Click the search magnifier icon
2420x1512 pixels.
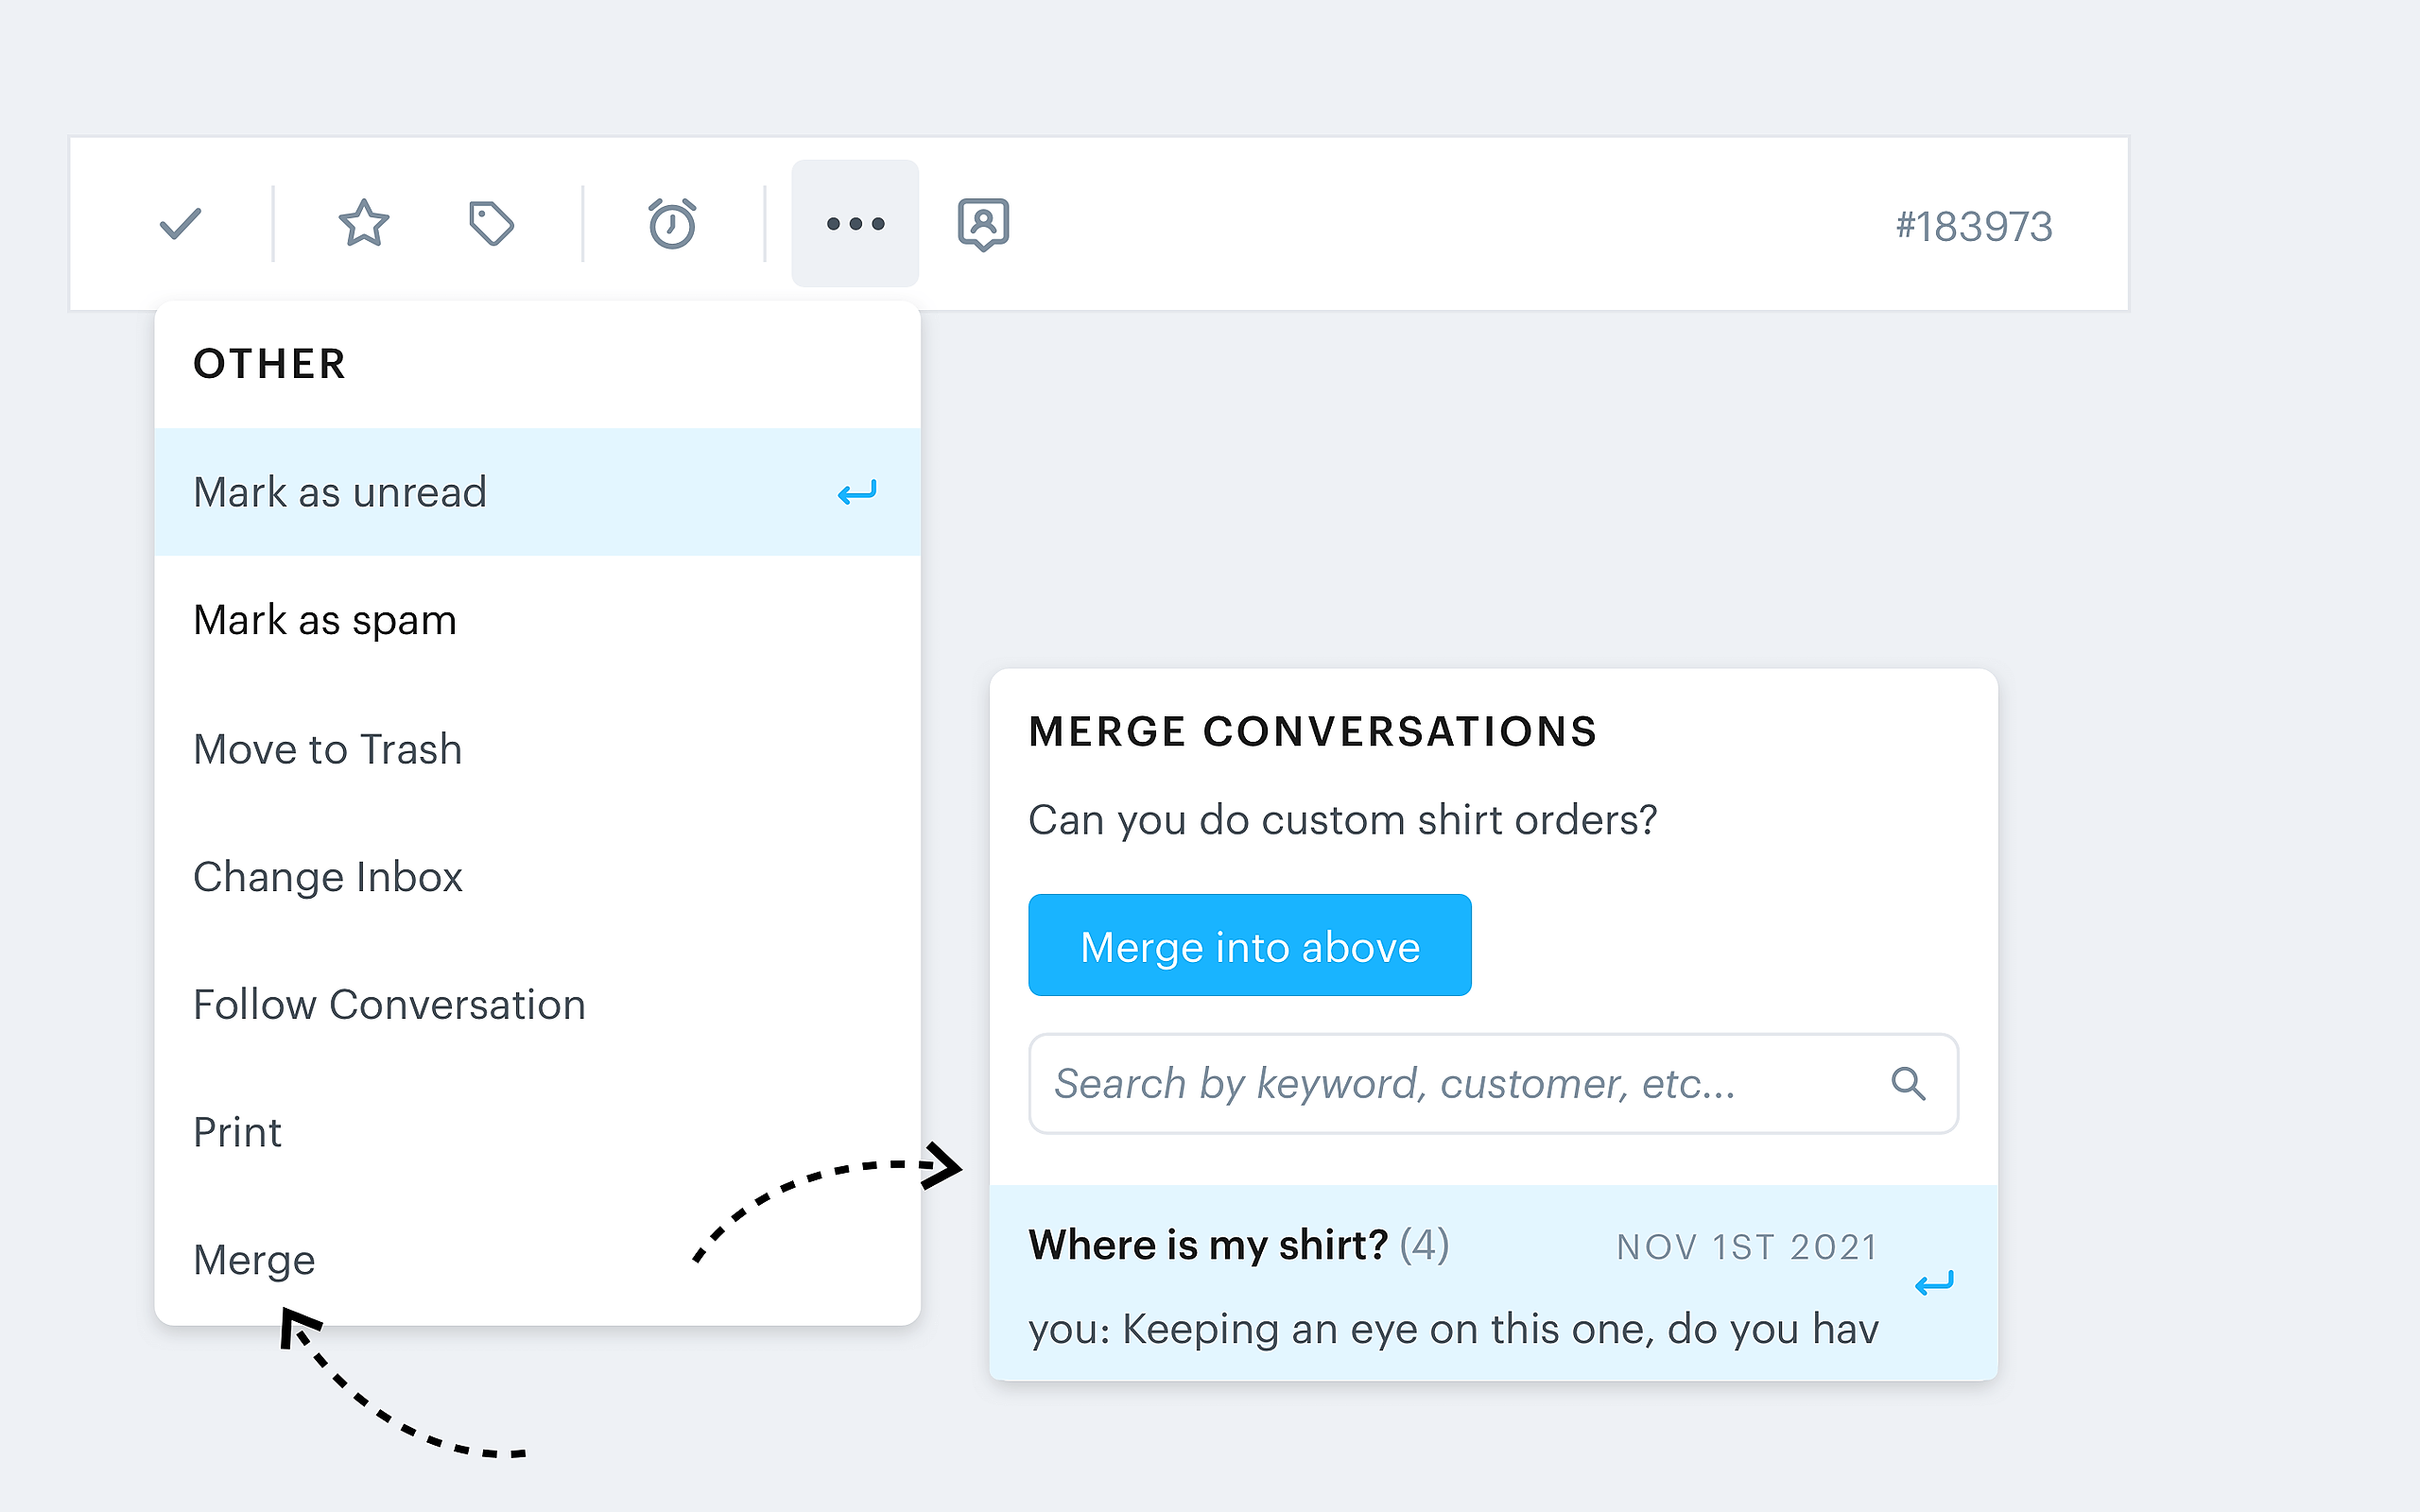pos(1908,1083)
